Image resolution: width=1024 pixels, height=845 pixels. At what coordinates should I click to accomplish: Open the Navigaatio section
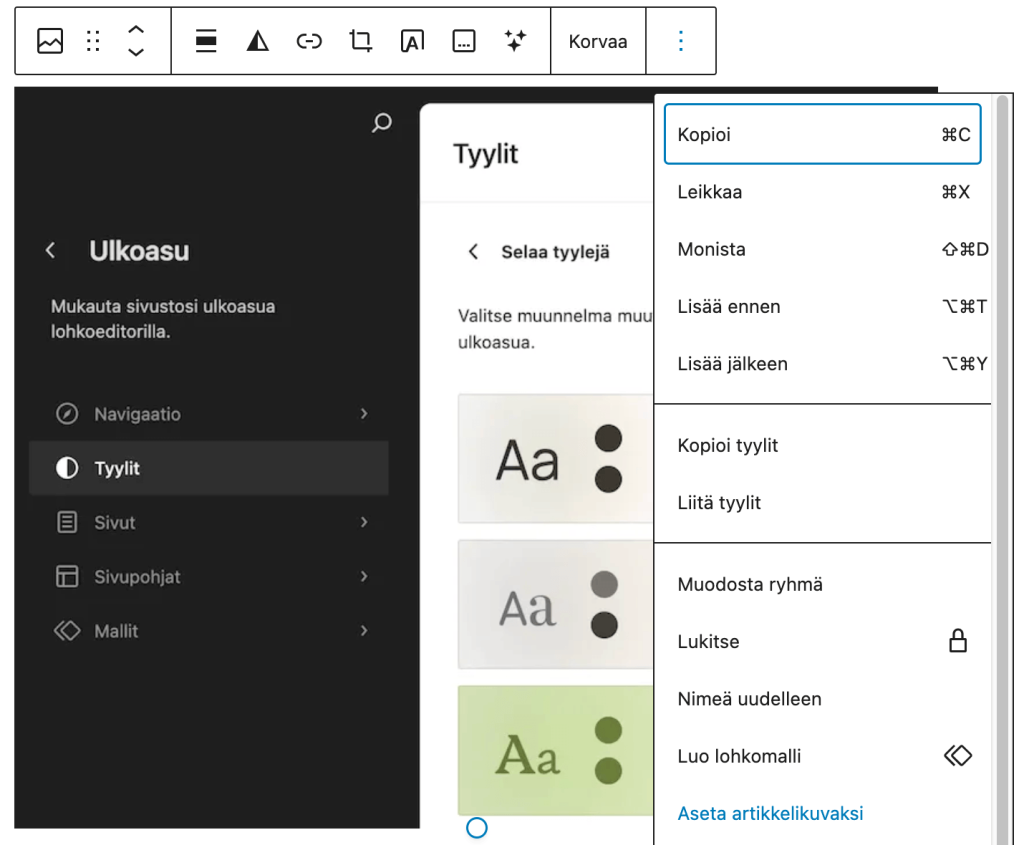pos(209,414)
